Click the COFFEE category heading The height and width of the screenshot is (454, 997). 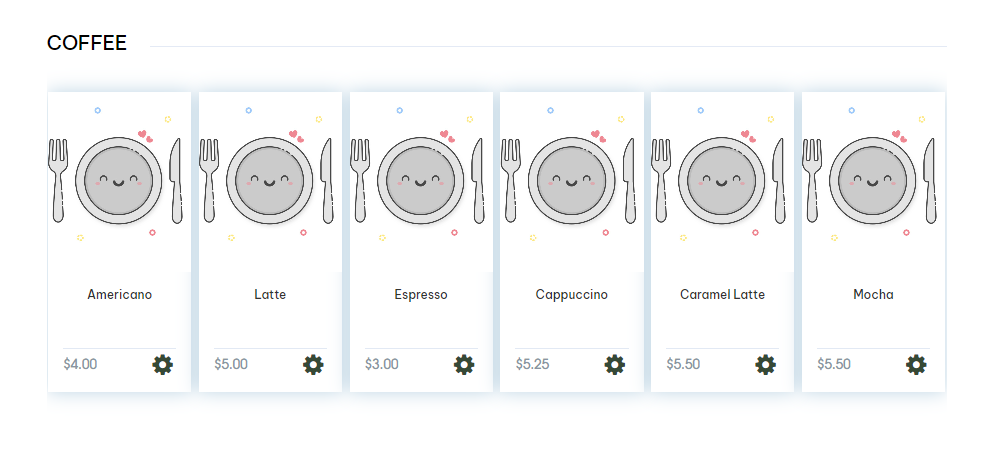[x=87, y=43]
